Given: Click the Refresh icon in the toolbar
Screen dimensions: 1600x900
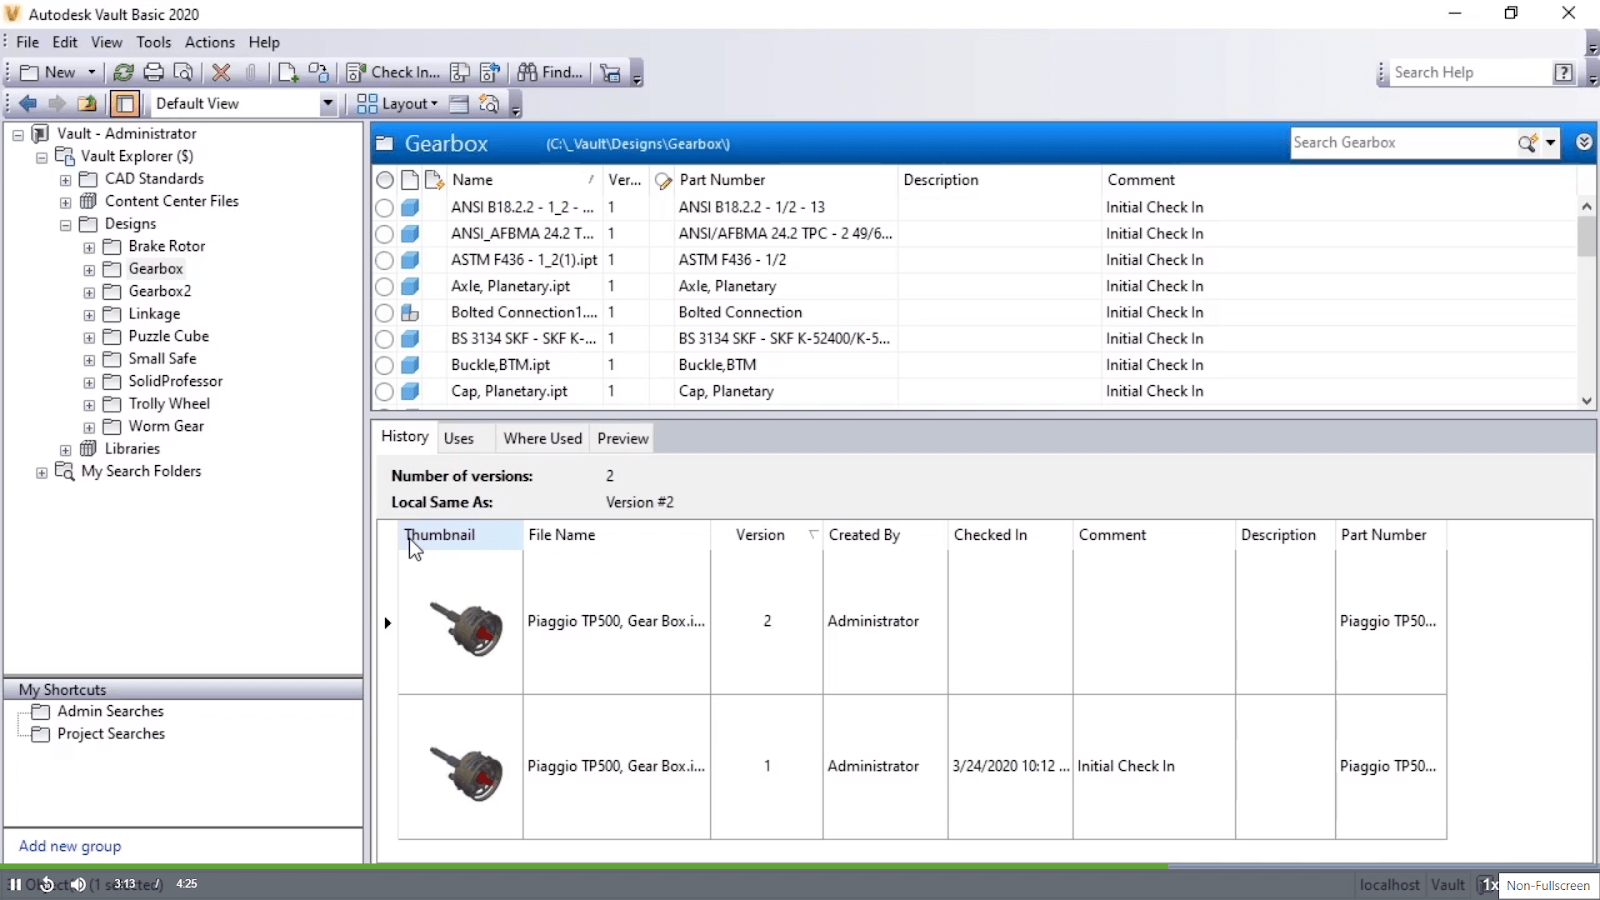Looking at the screenshot, I should 123,72.
